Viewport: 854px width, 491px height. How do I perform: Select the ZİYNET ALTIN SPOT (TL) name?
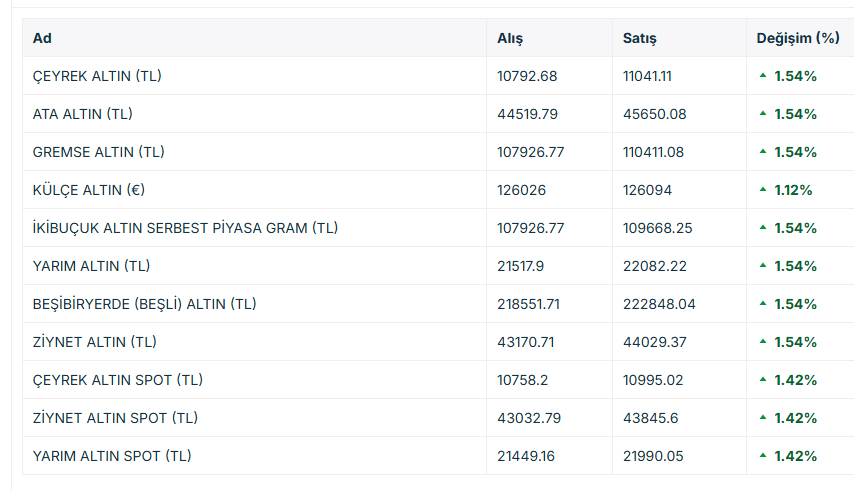[x=115, y=418]
